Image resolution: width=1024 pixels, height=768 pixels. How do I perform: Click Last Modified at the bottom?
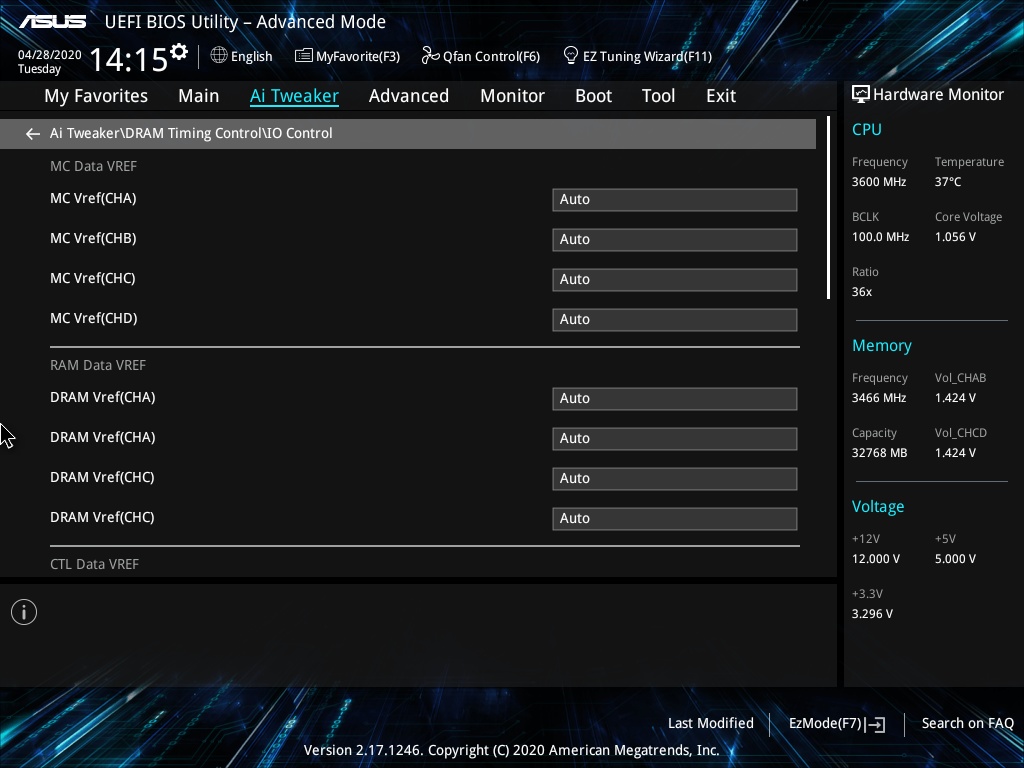tap(711, 723)
